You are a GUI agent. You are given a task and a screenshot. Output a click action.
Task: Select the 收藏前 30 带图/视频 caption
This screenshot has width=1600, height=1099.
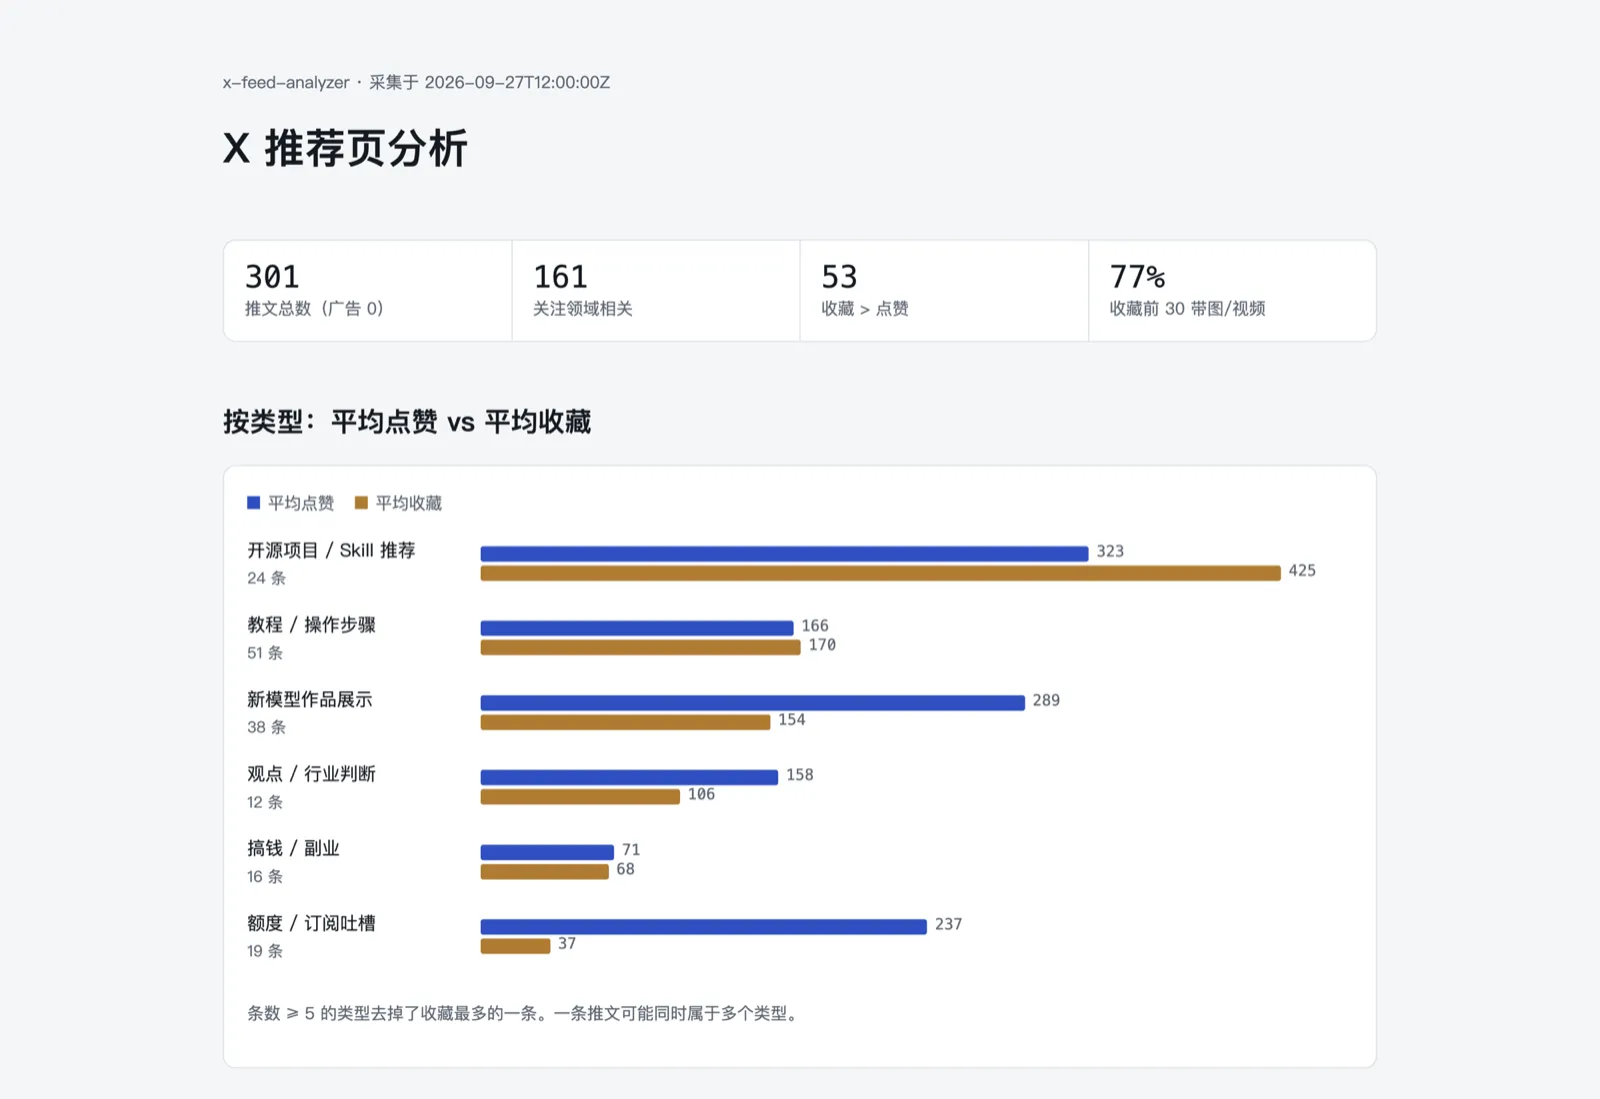(1187, 308)
